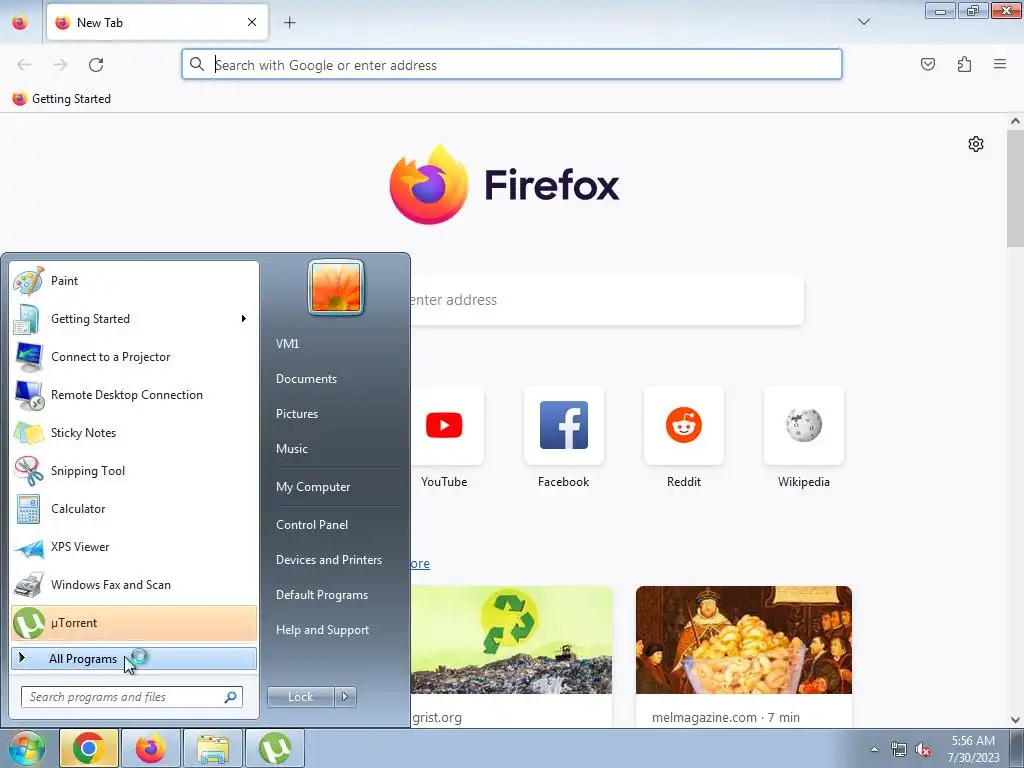
Task: Select the New Tab tab
Action: pyautogui.click(x=157, y=22)
